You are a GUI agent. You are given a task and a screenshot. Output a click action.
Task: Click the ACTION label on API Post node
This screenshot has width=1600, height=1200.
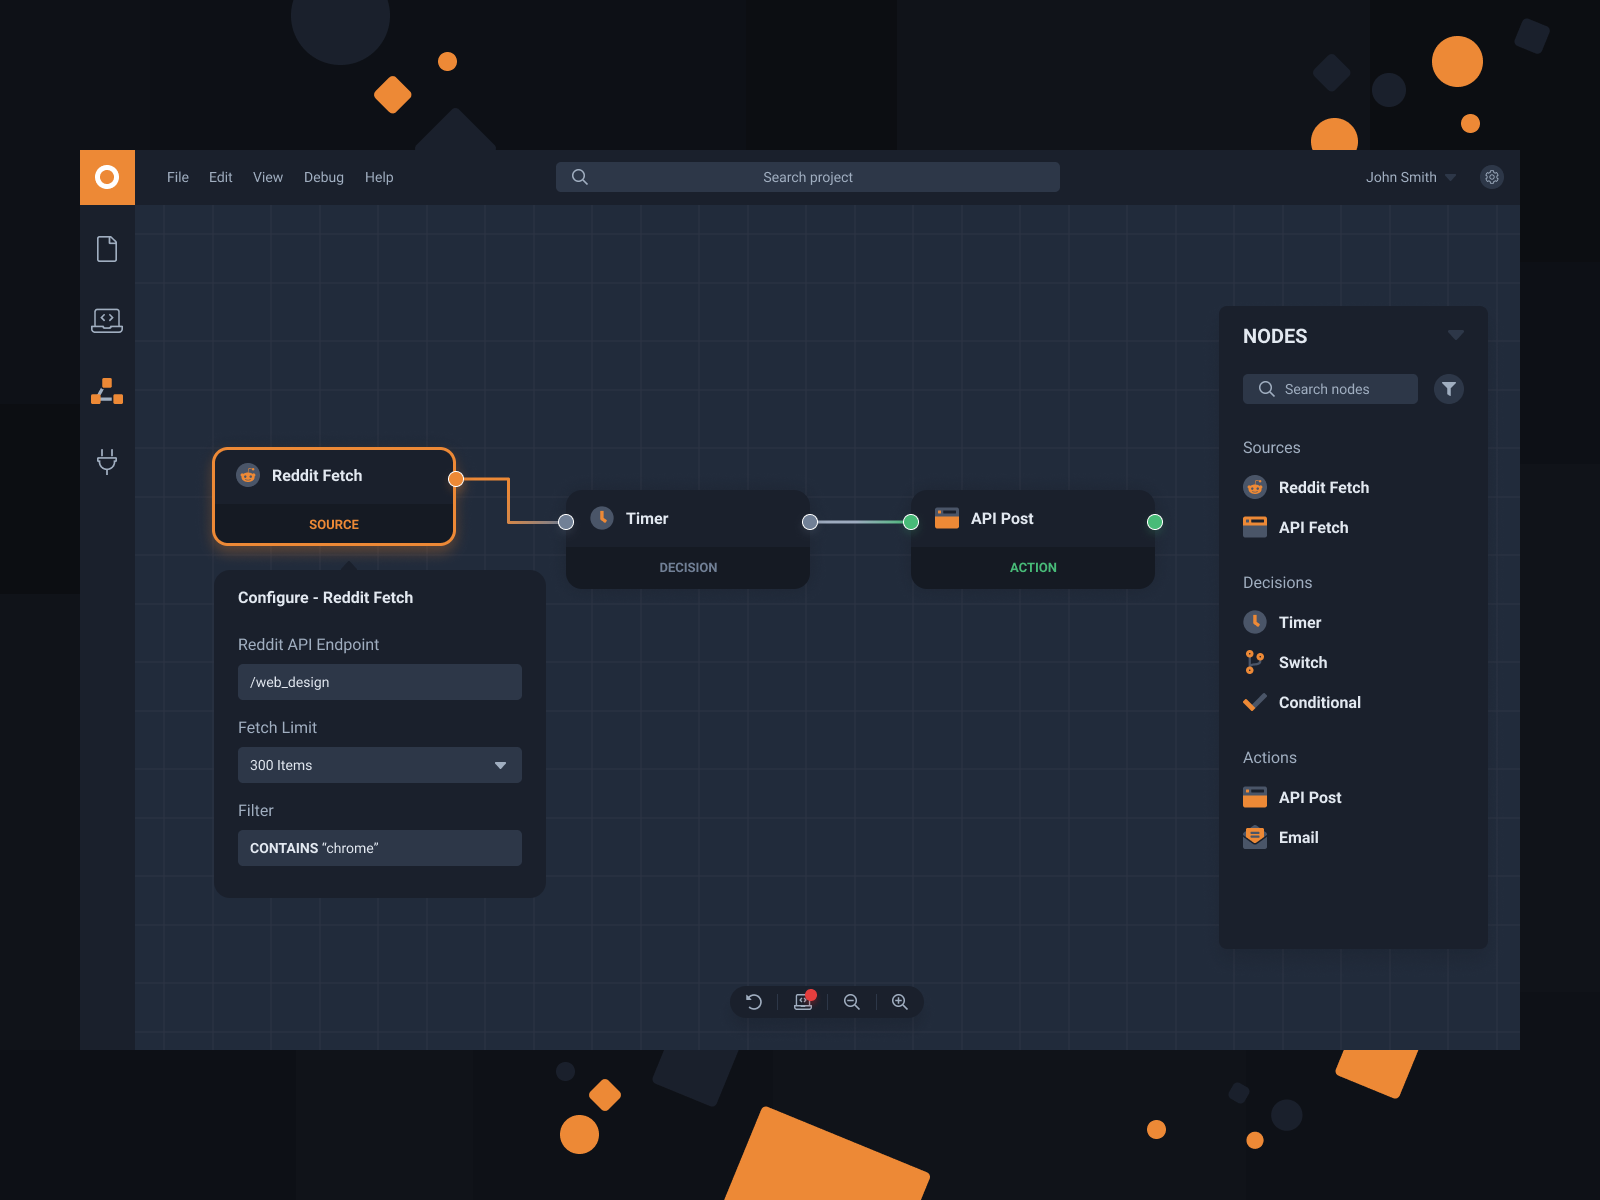(1033, 567)
